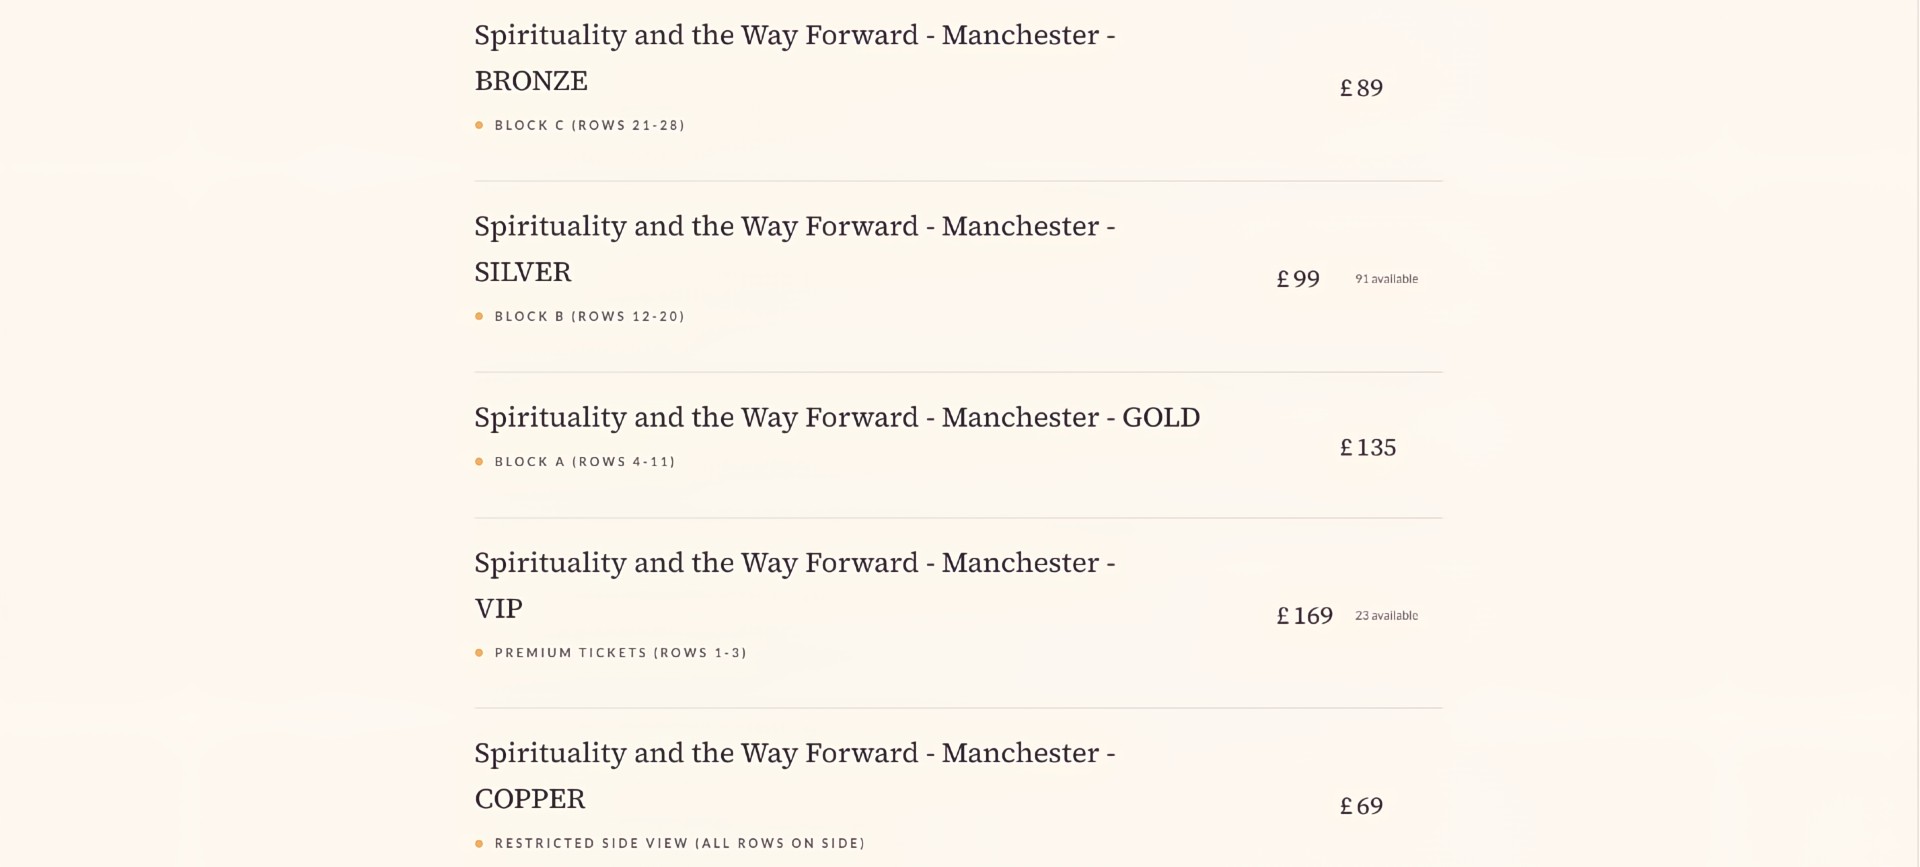Open the Manchester SILVER ticket title
Image resolution: width=1920 pixels, height=867 pixels.
795,248
